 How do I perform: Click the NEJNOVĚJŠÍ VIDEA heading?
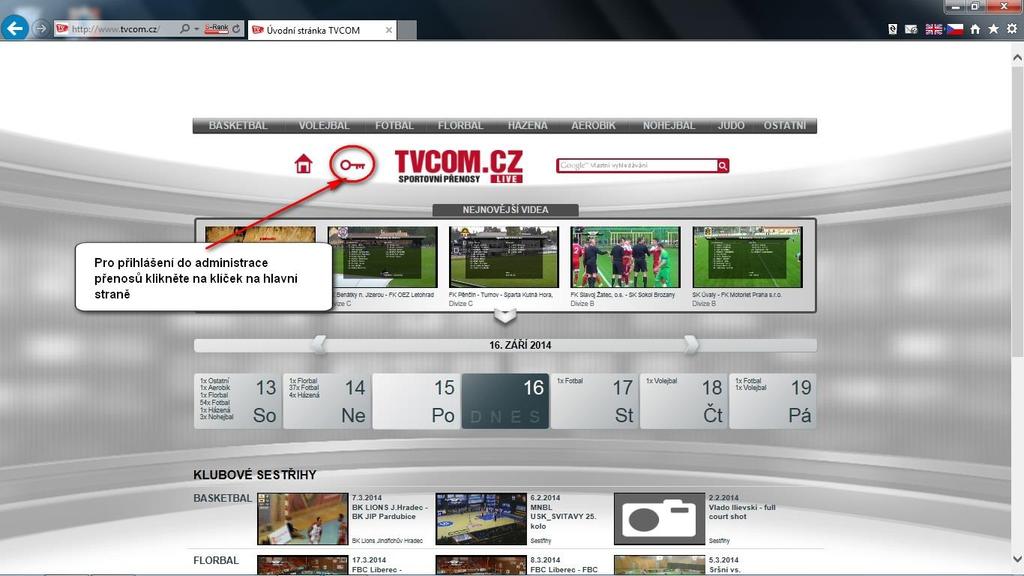click(x=505, y=210)
